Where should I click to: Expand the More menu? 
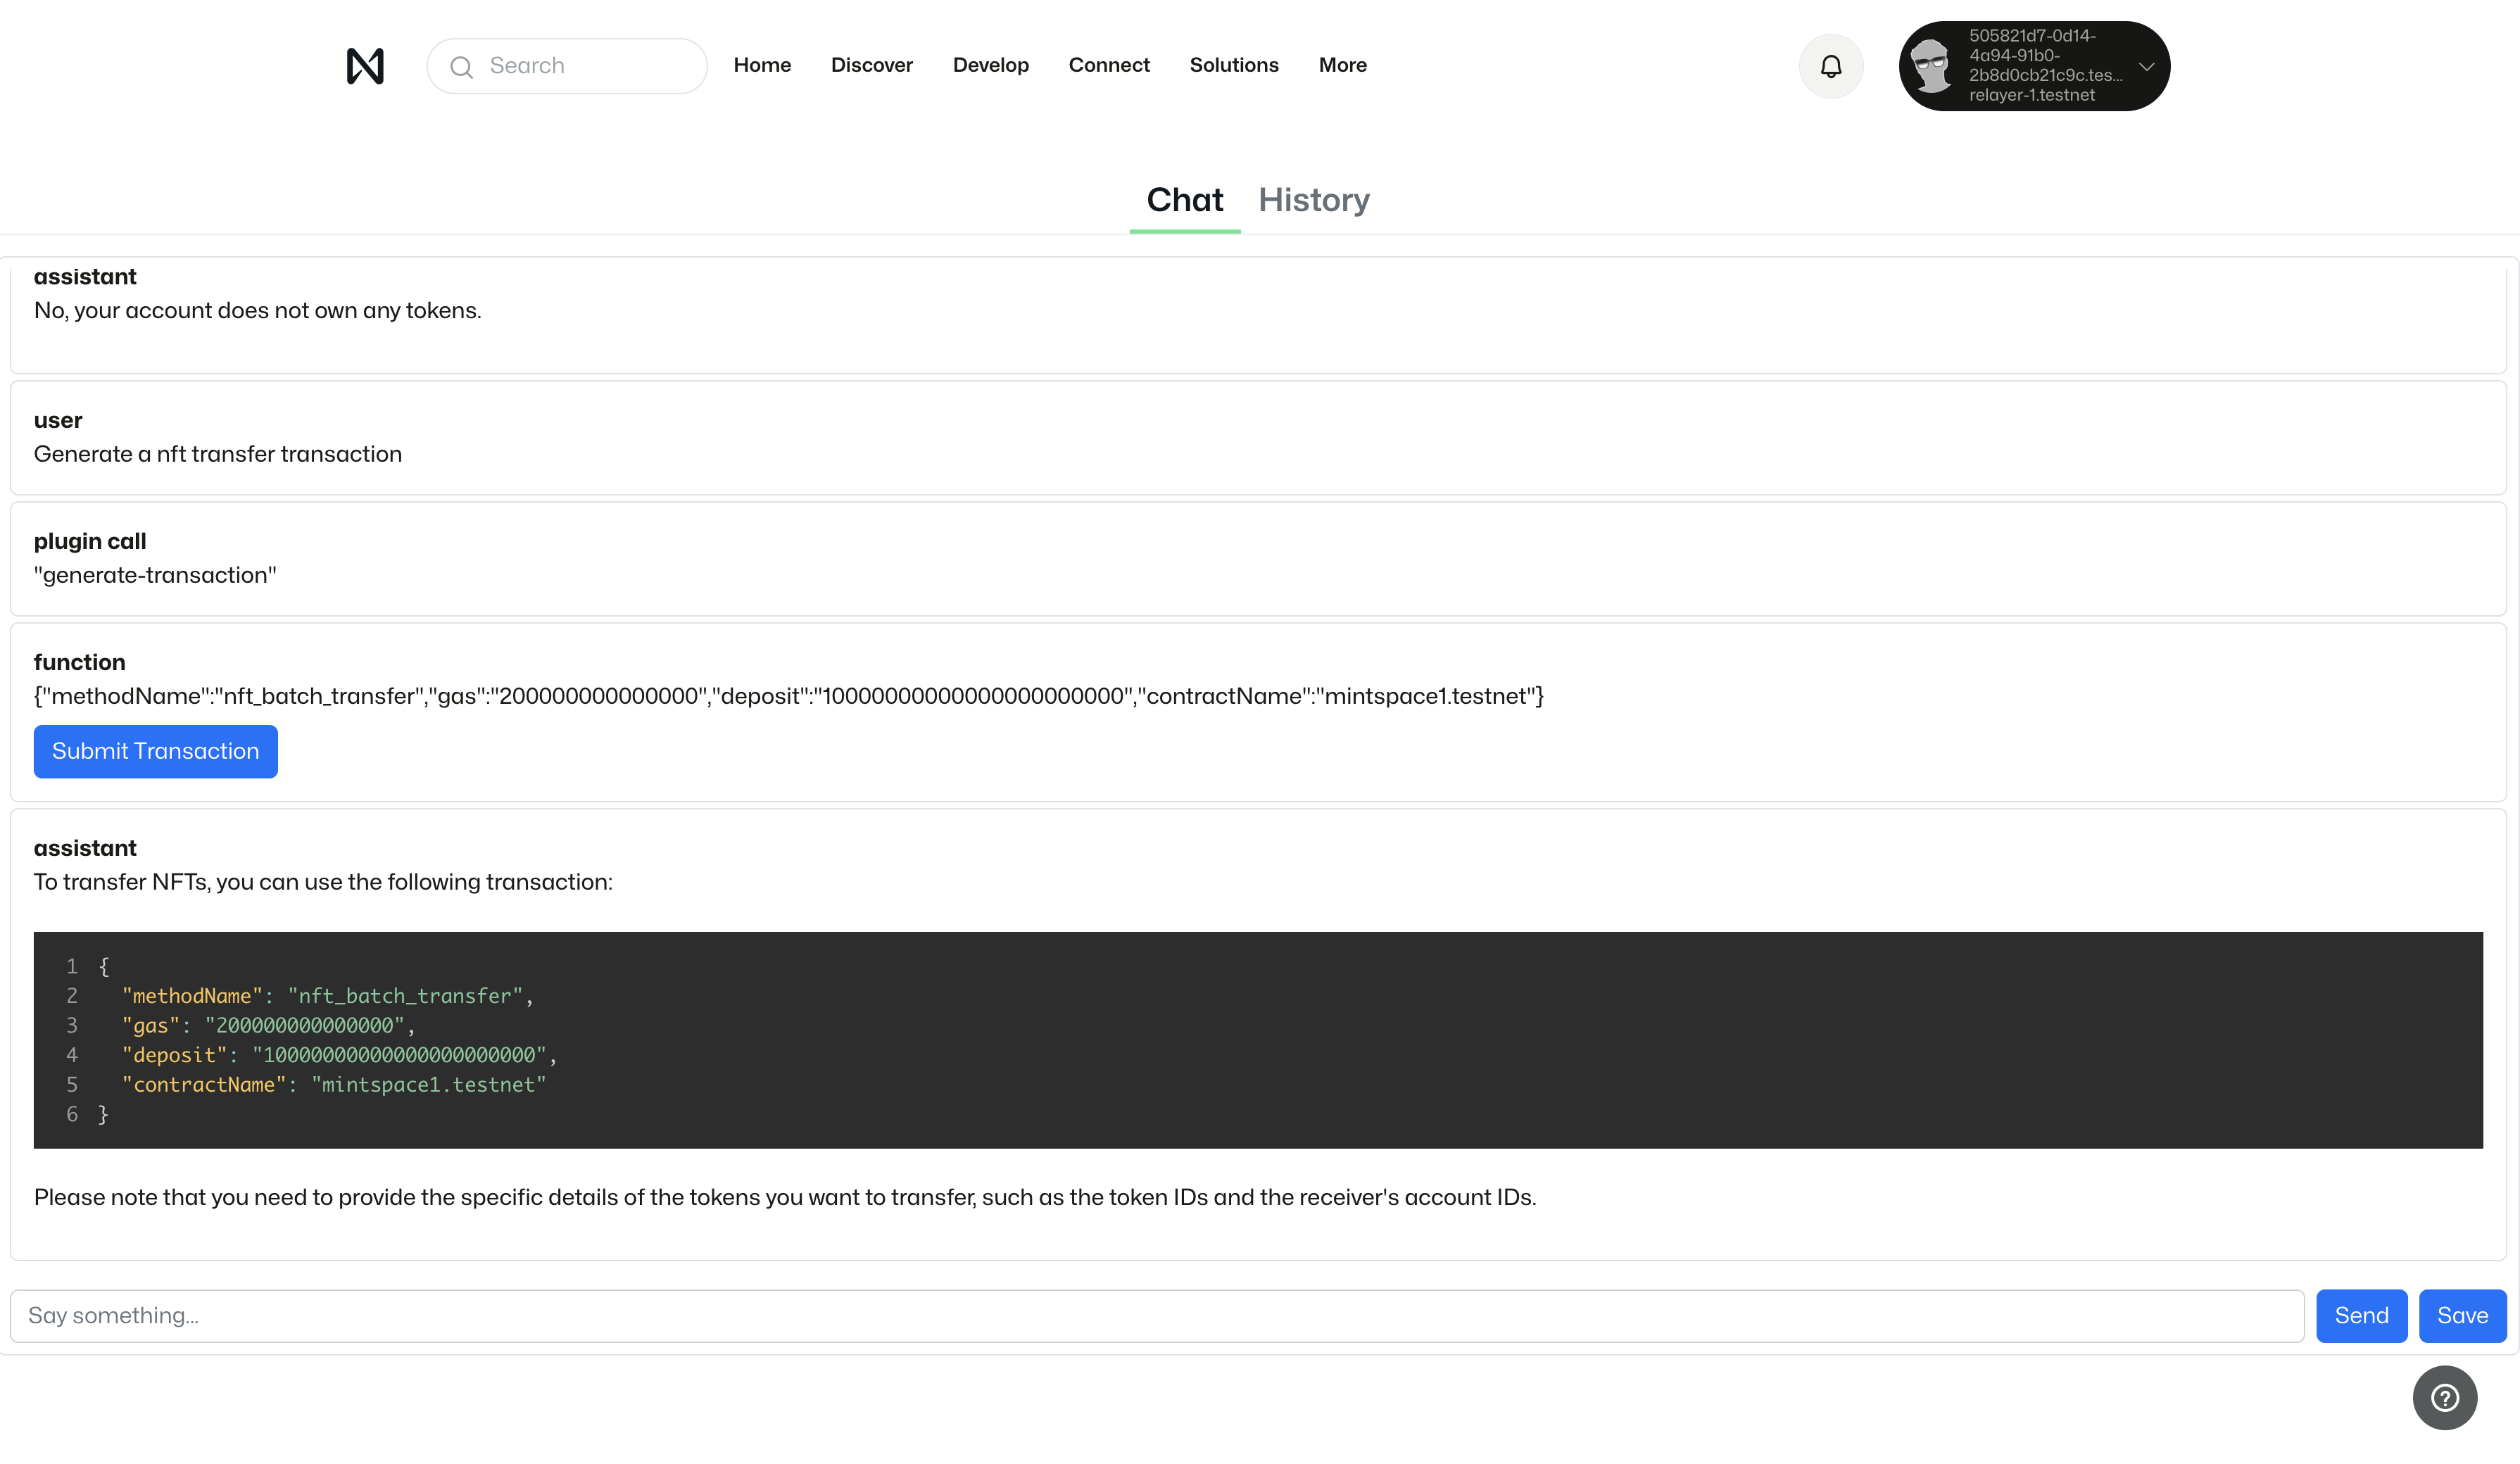pyautogui.click(x=1342, y=65)
